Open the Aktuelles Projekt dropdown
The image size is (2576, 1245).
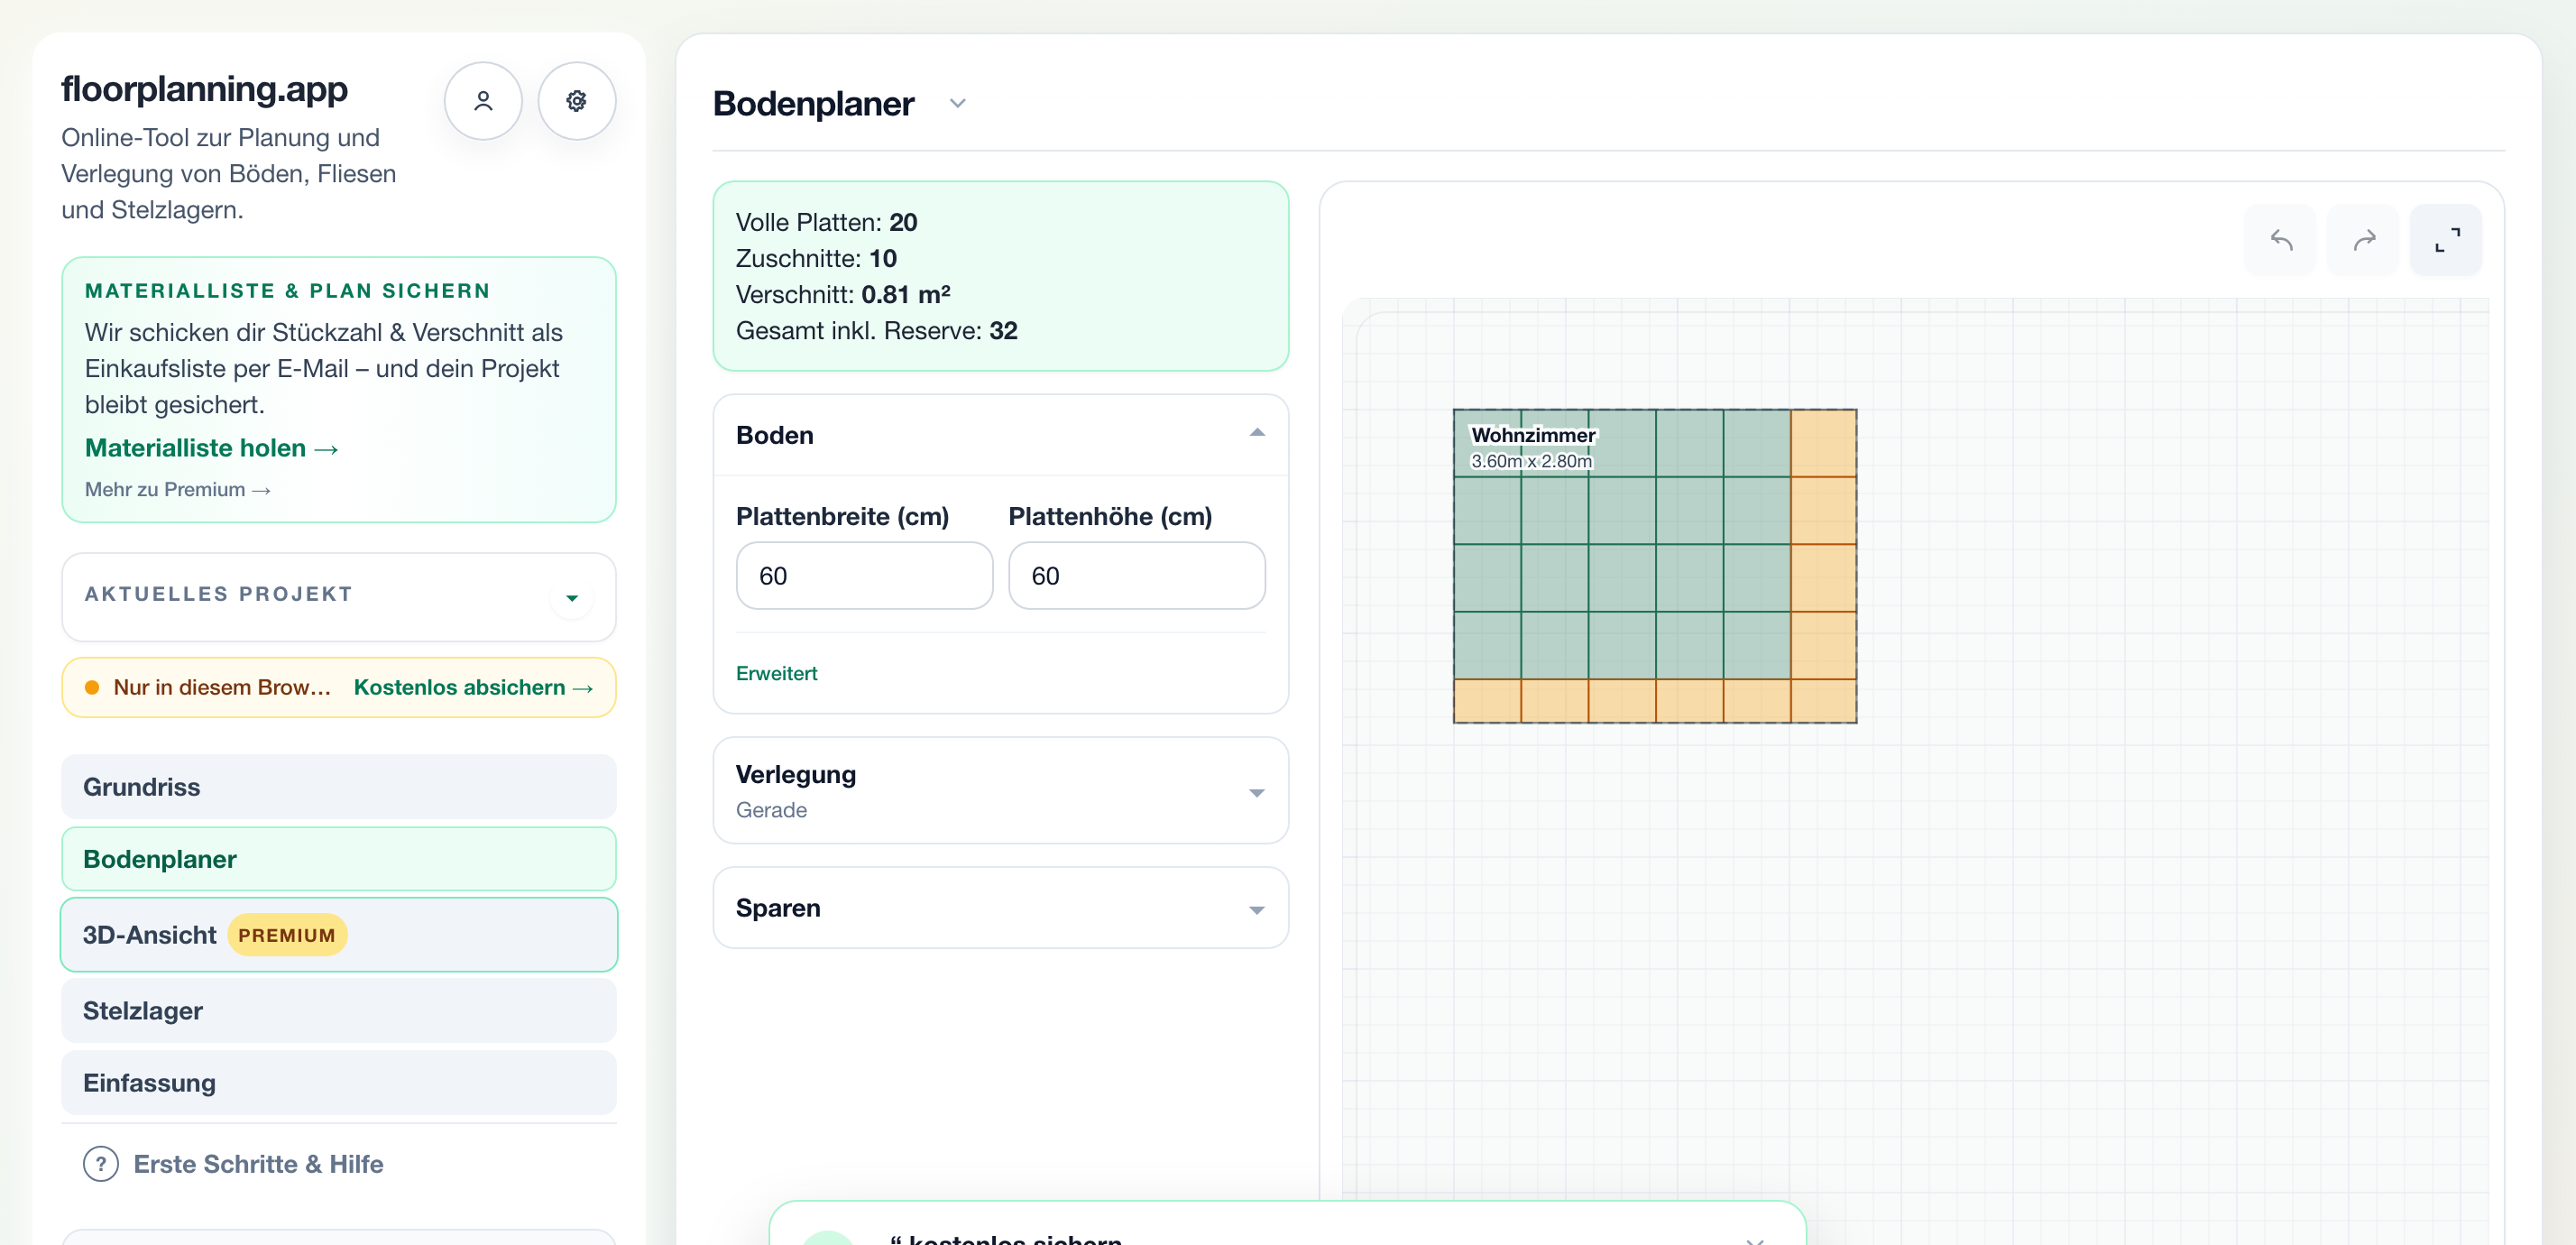[572, 598]
